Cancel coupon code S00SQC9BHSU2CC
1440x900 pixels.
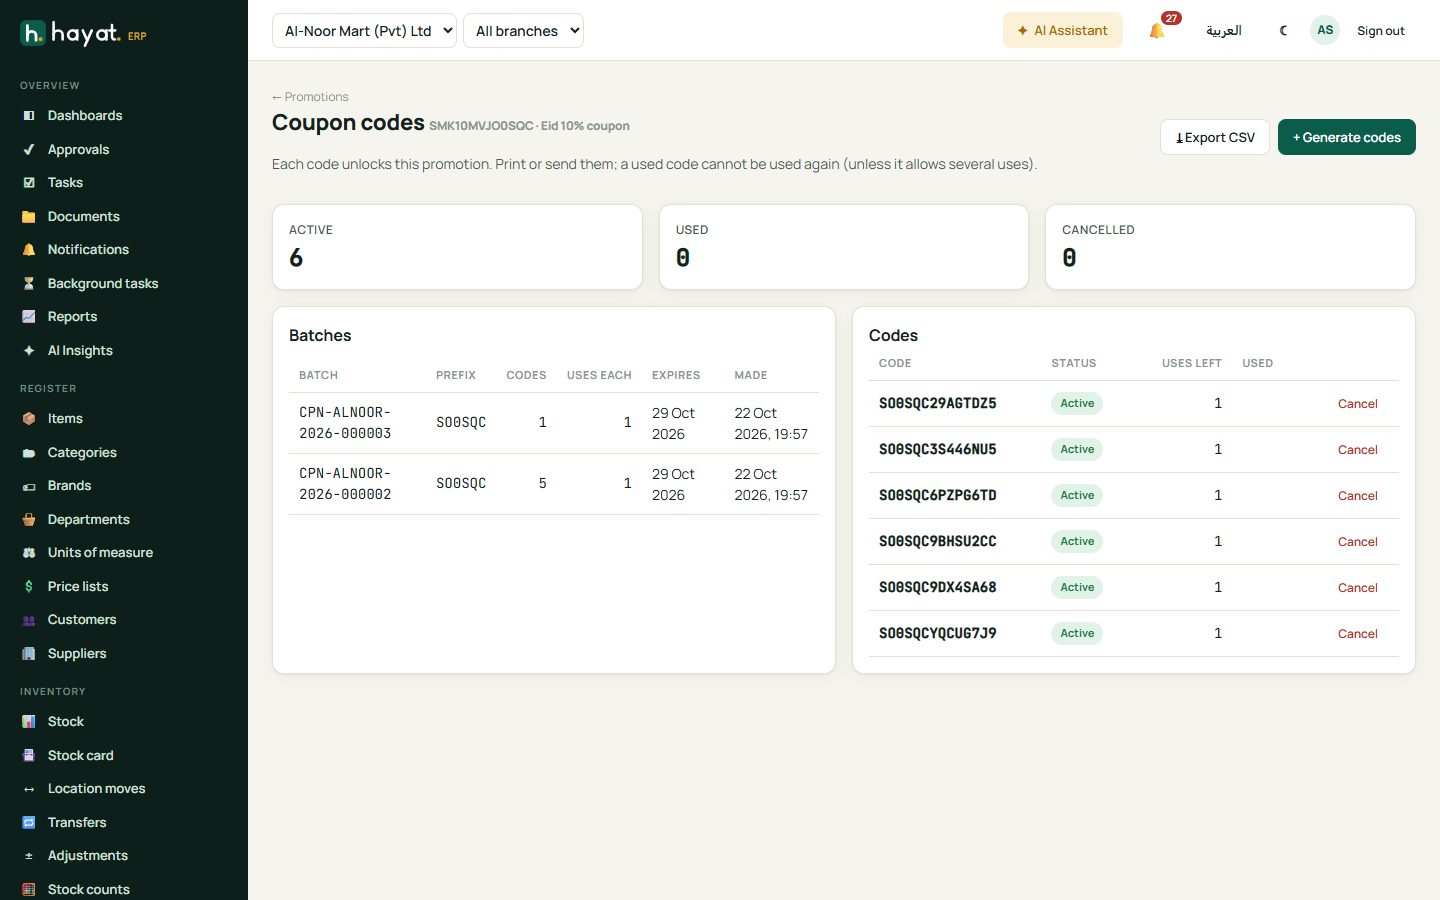click(1357, 542)
